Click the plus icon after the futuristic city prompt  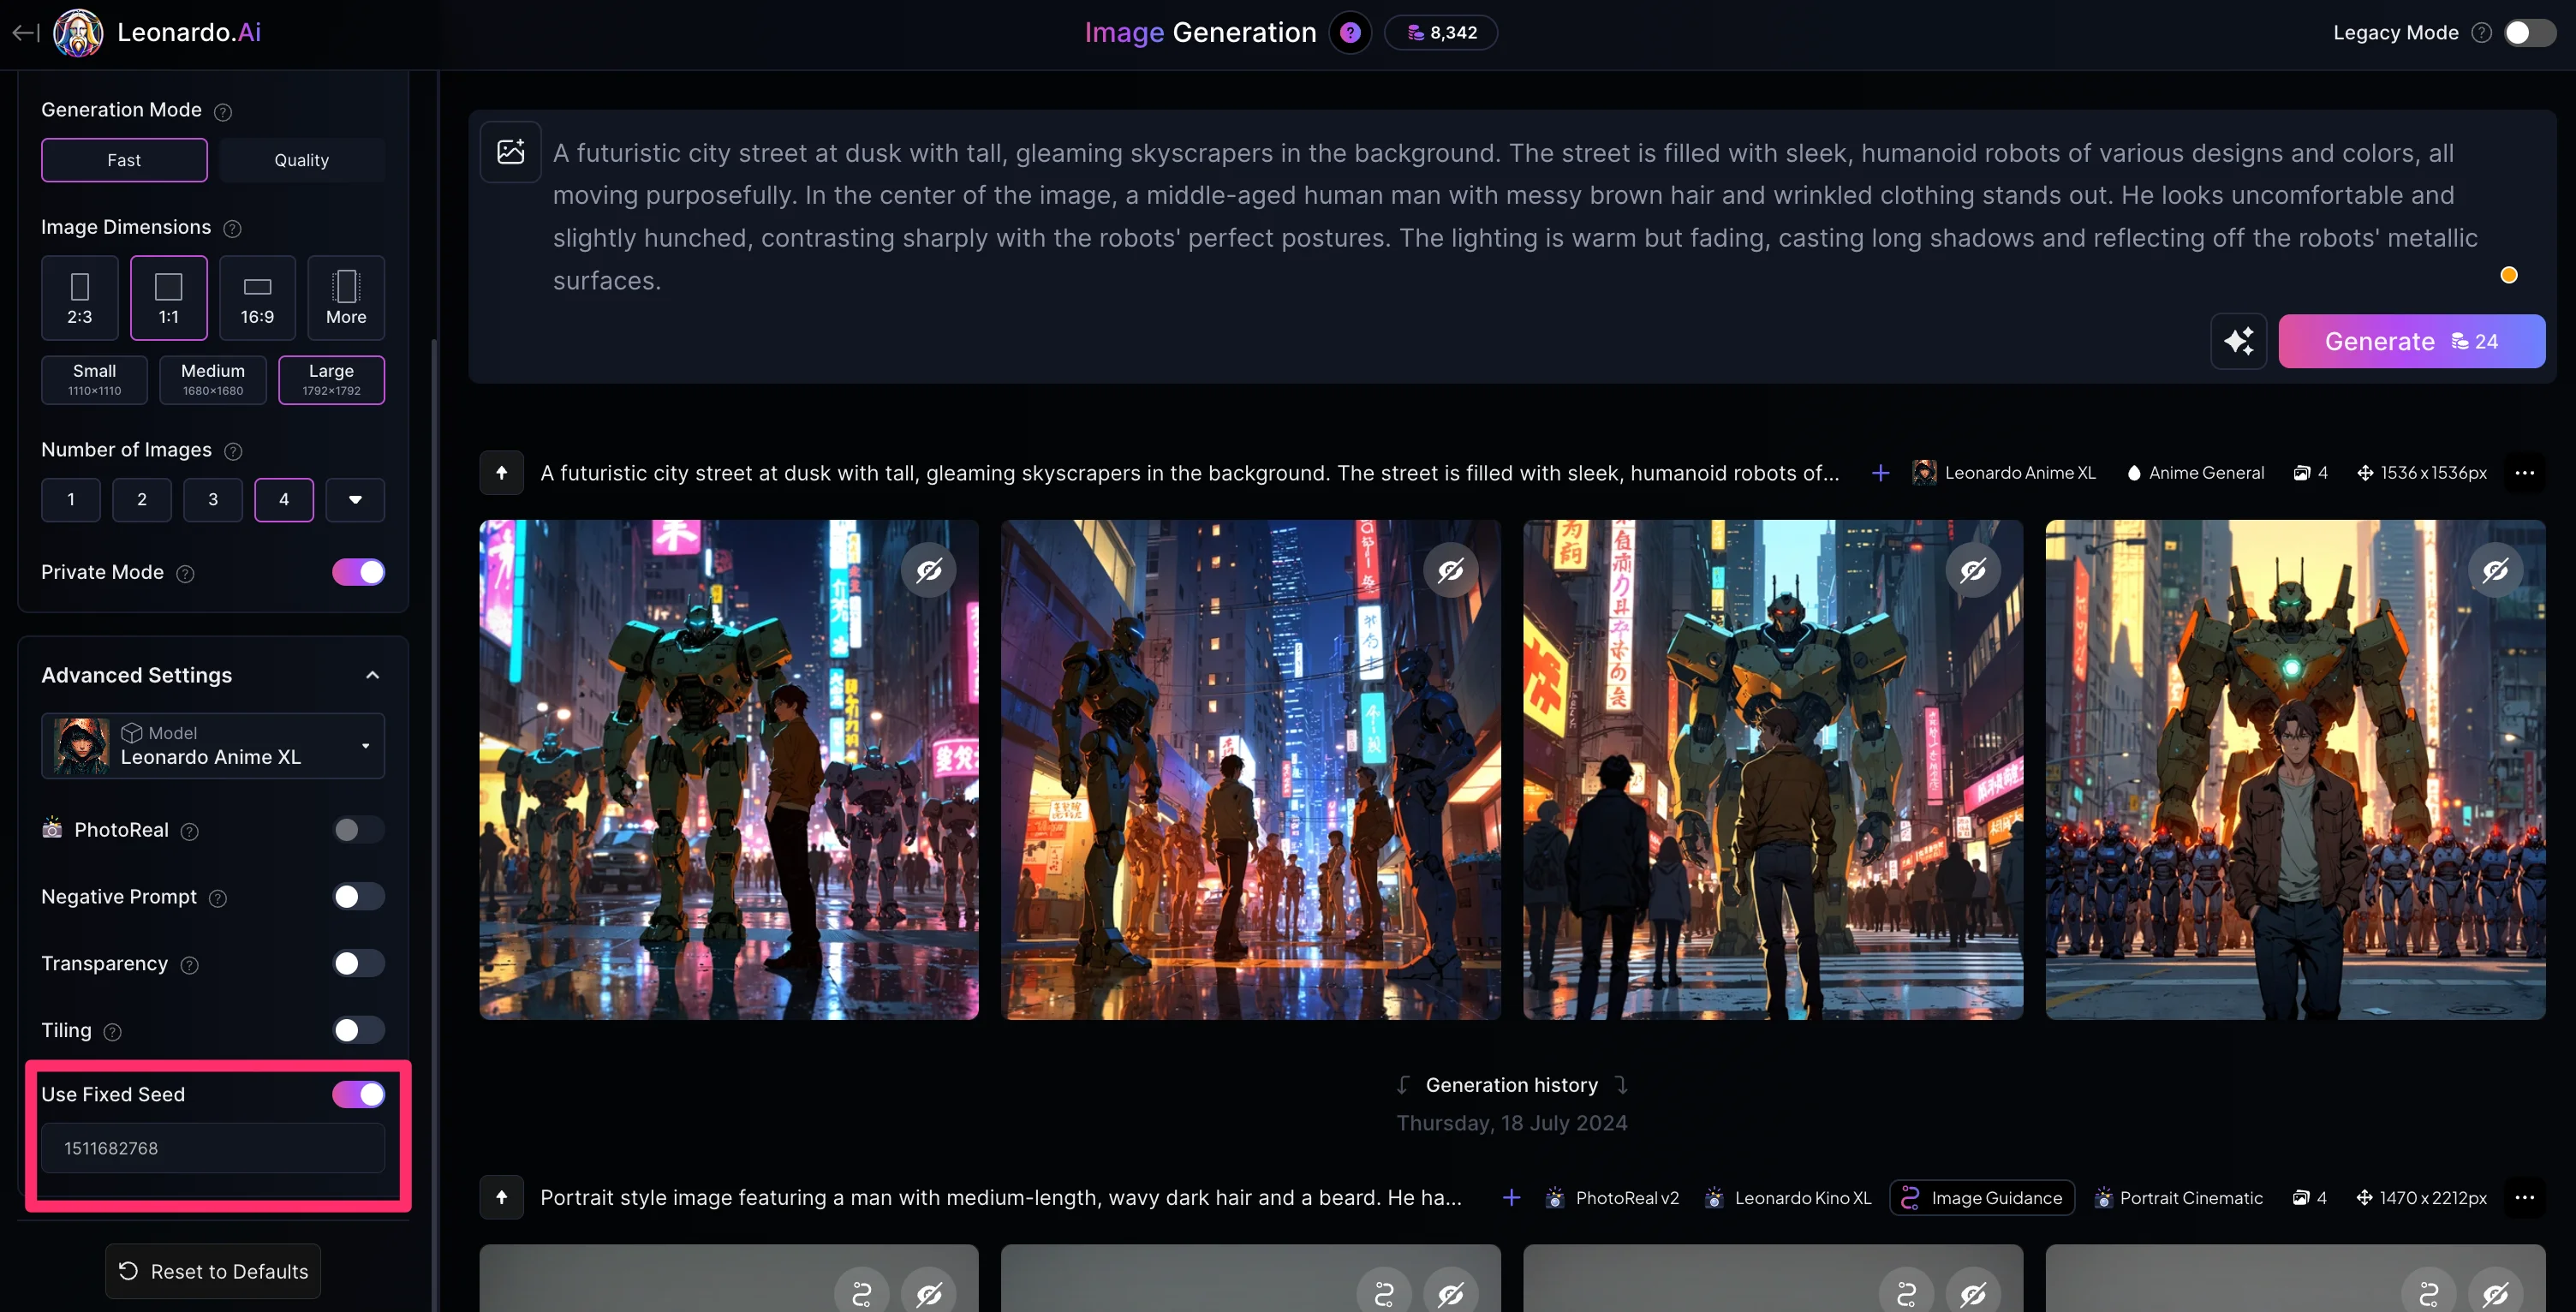(1880, 473)
